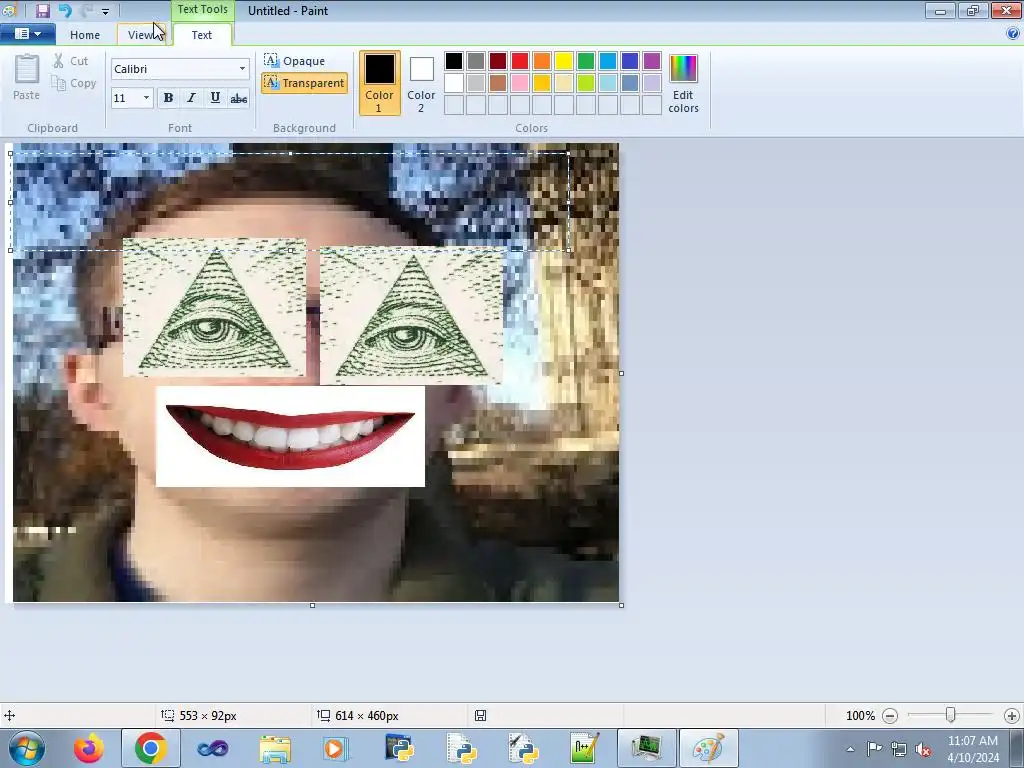Switch to the Home ribbon tab
Viewport: 1024px width, 768px height.
[85, 35]
